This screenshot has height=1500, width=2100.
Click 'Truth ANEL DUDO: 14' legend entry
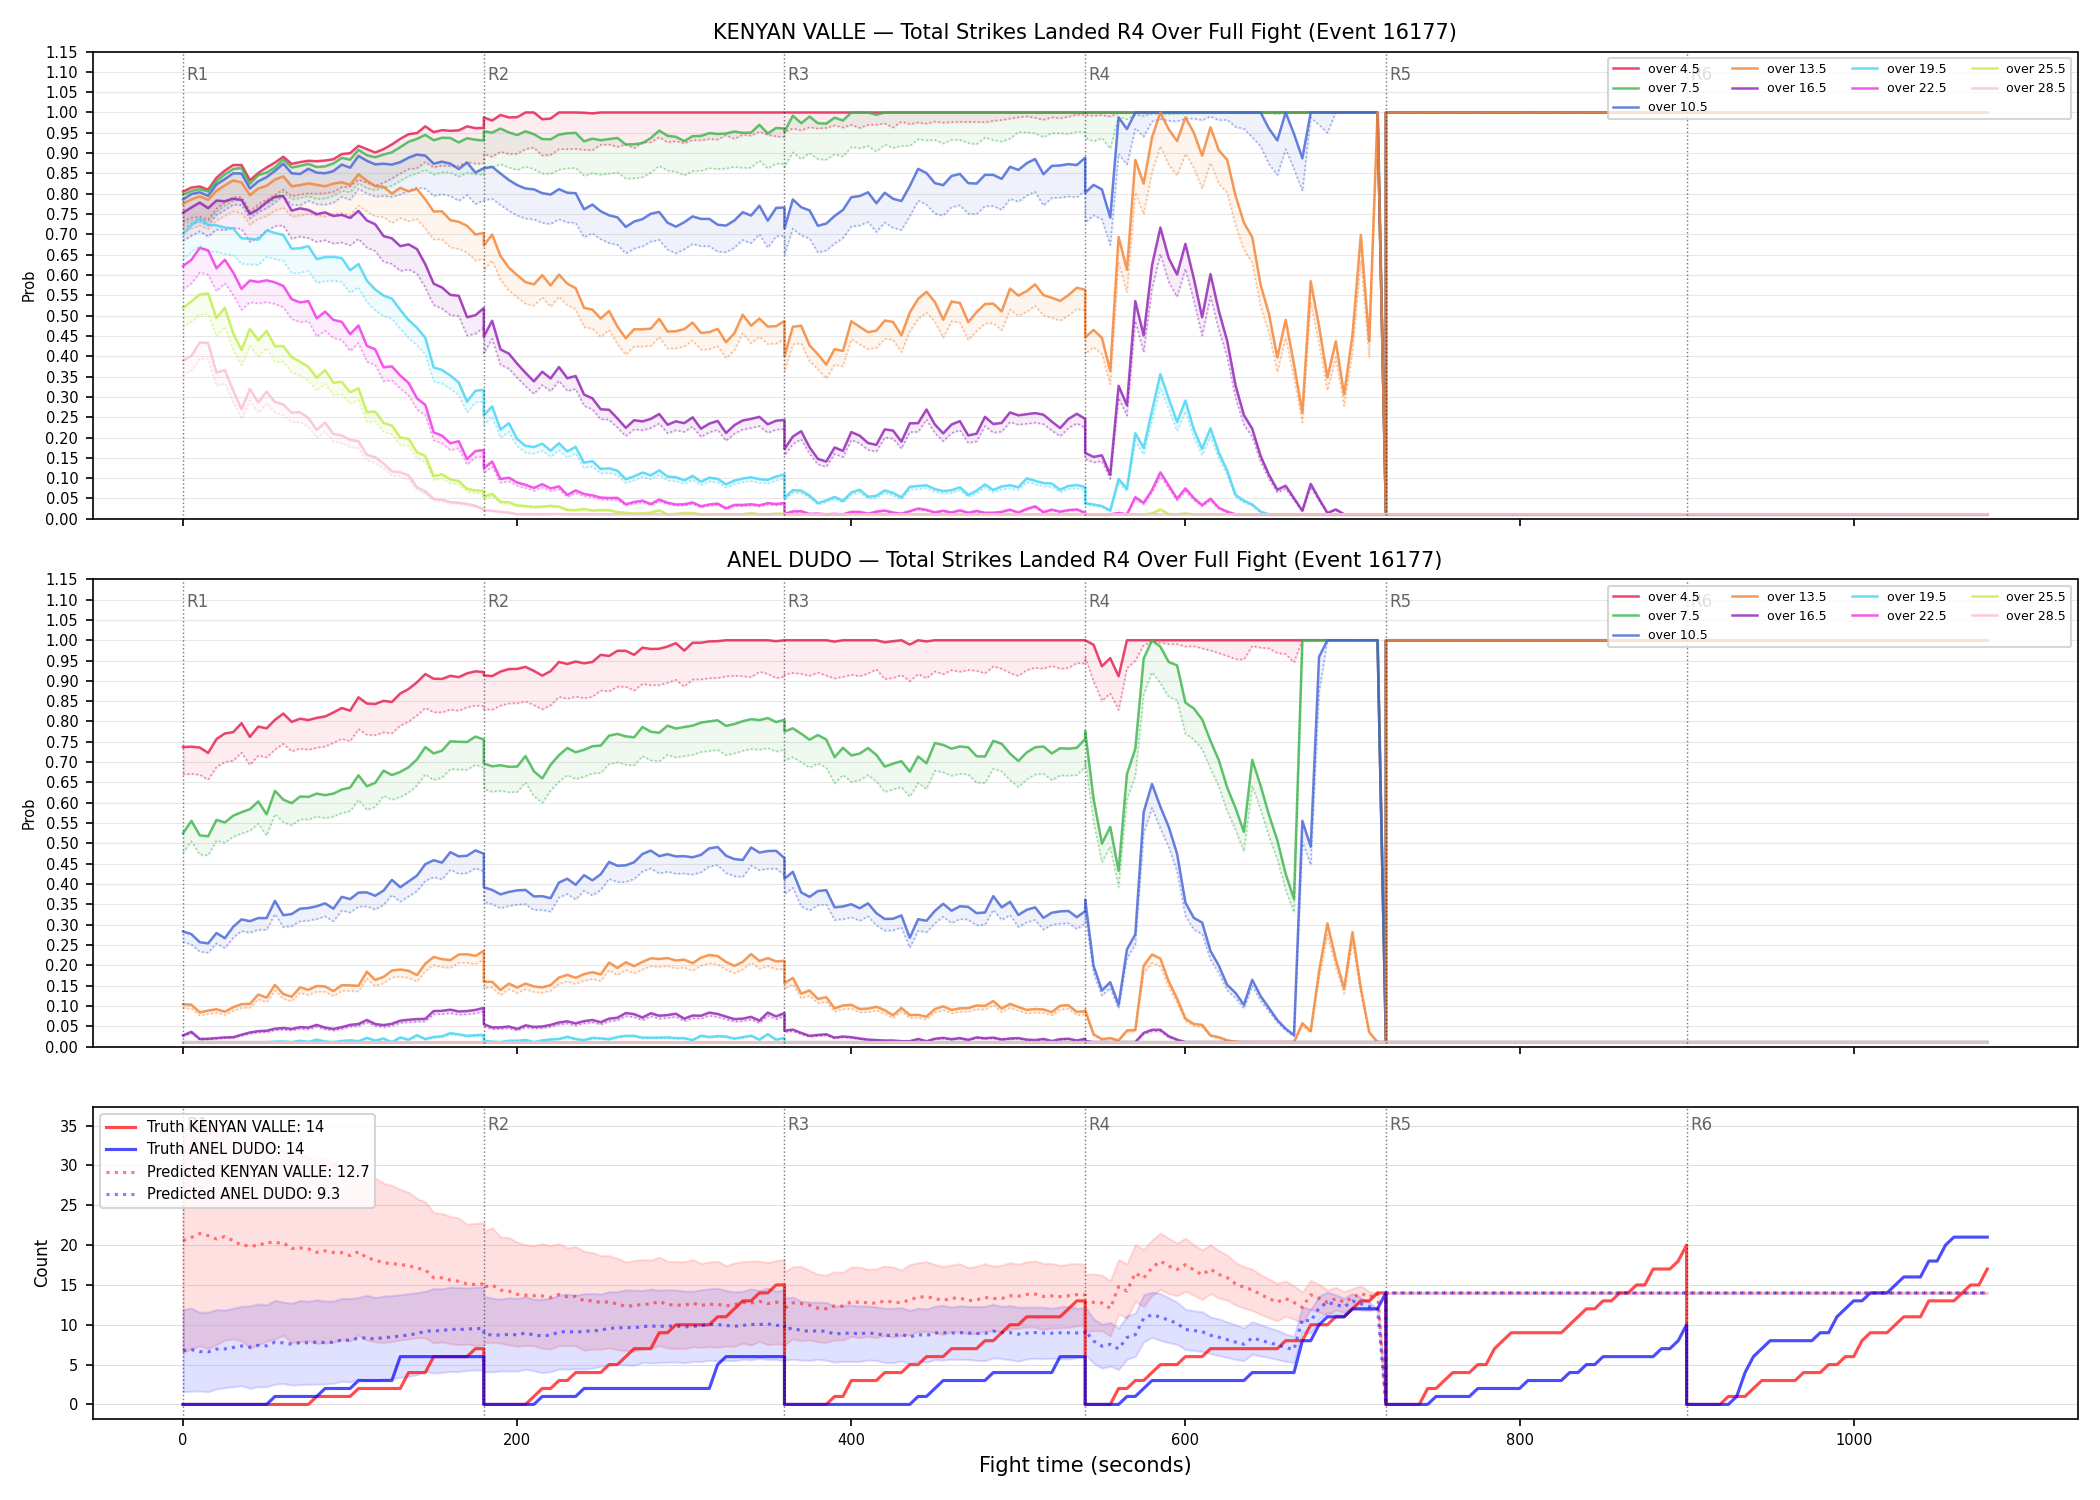pyautogui.click(x=204, y=1149)
